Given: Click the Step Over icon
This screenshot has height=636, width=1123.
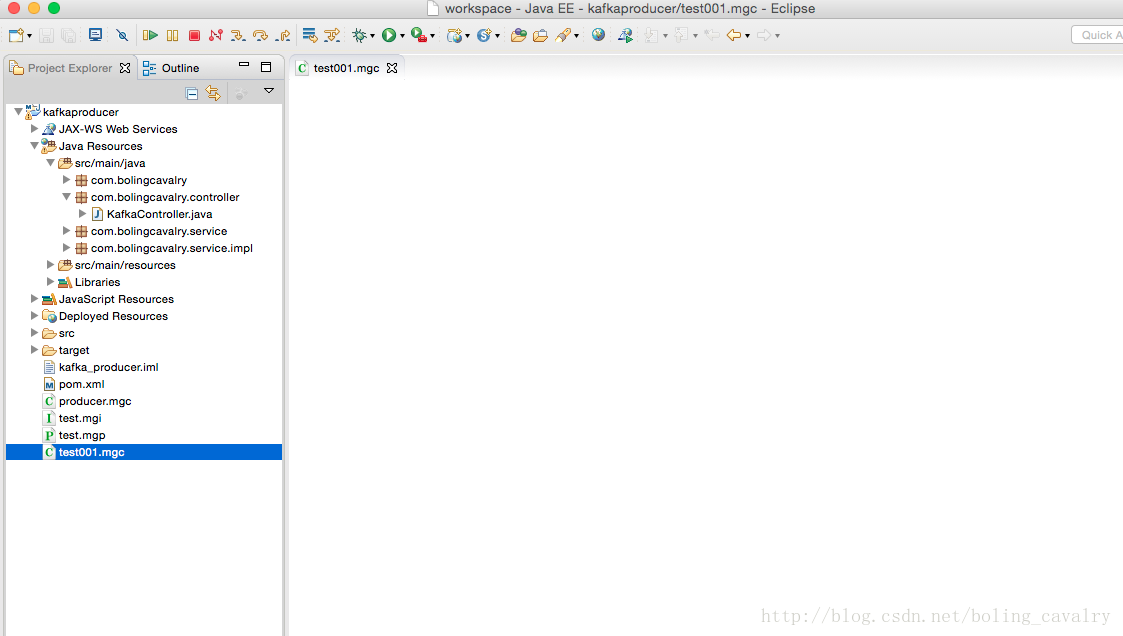Looking at the screenshot, I should [261, 35].
